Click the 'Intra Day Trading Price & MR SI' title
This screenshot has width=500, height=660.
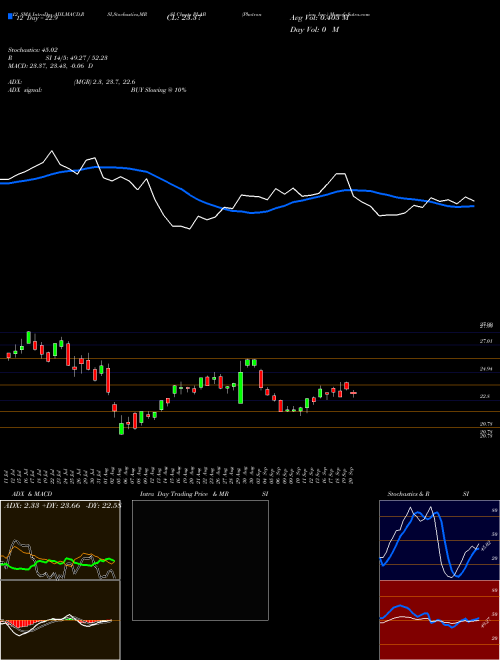204,494
